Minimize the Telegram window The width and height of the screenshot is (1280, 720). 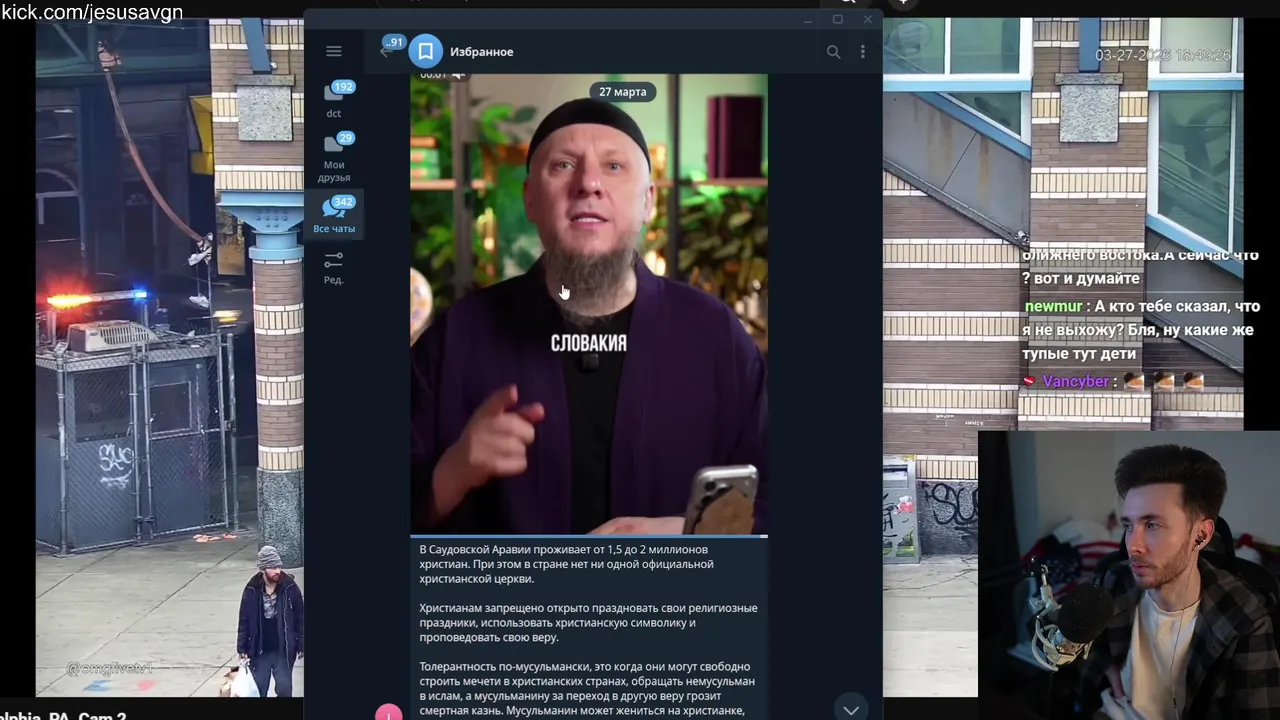pyautogui.click(x=808, y=20)
